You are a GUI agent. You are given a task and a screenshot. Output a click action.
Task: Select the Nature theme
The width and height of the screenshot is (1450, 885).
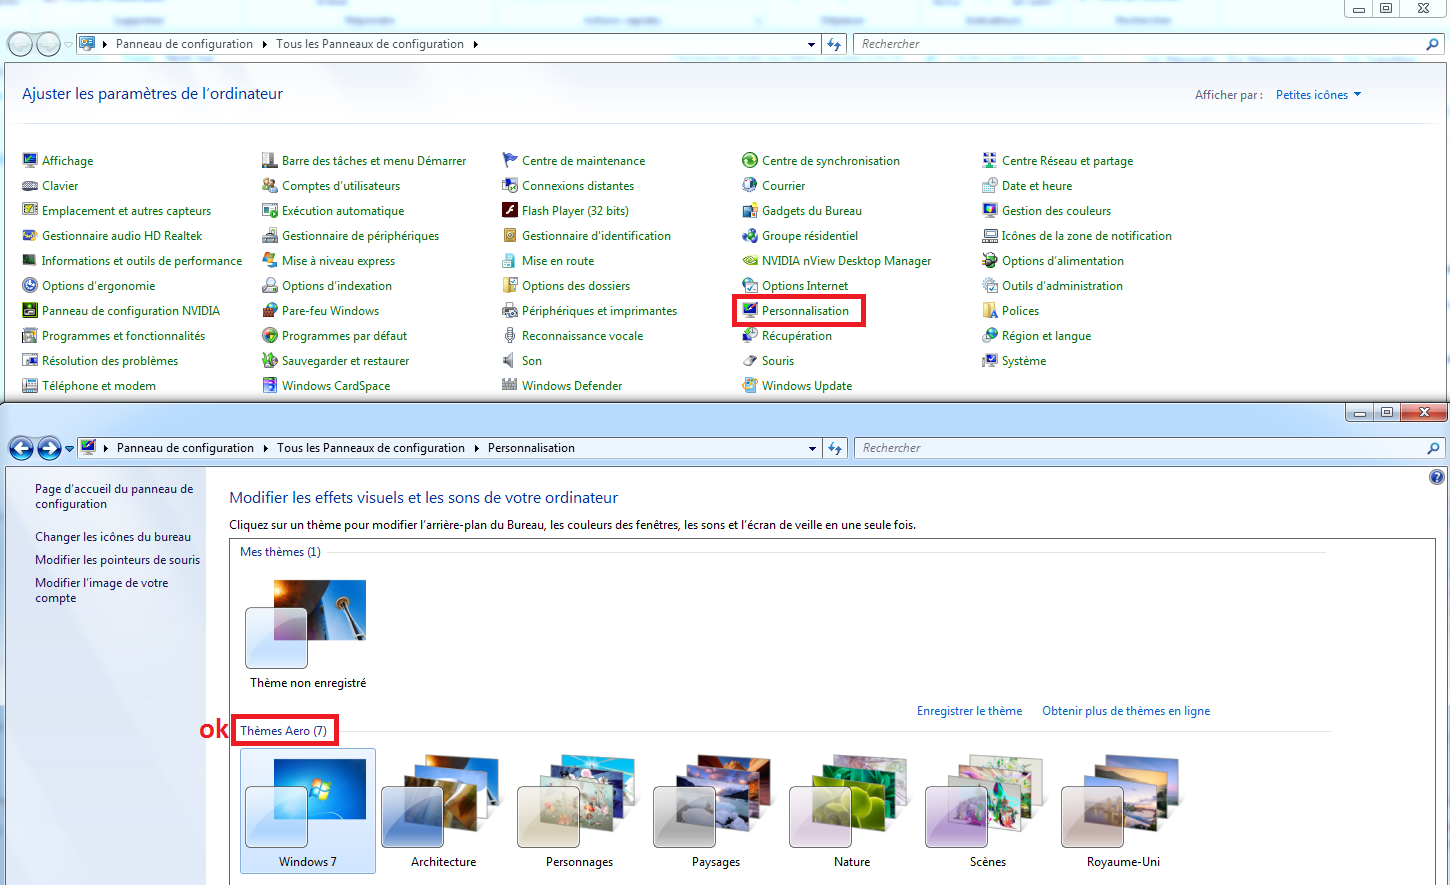852,811
